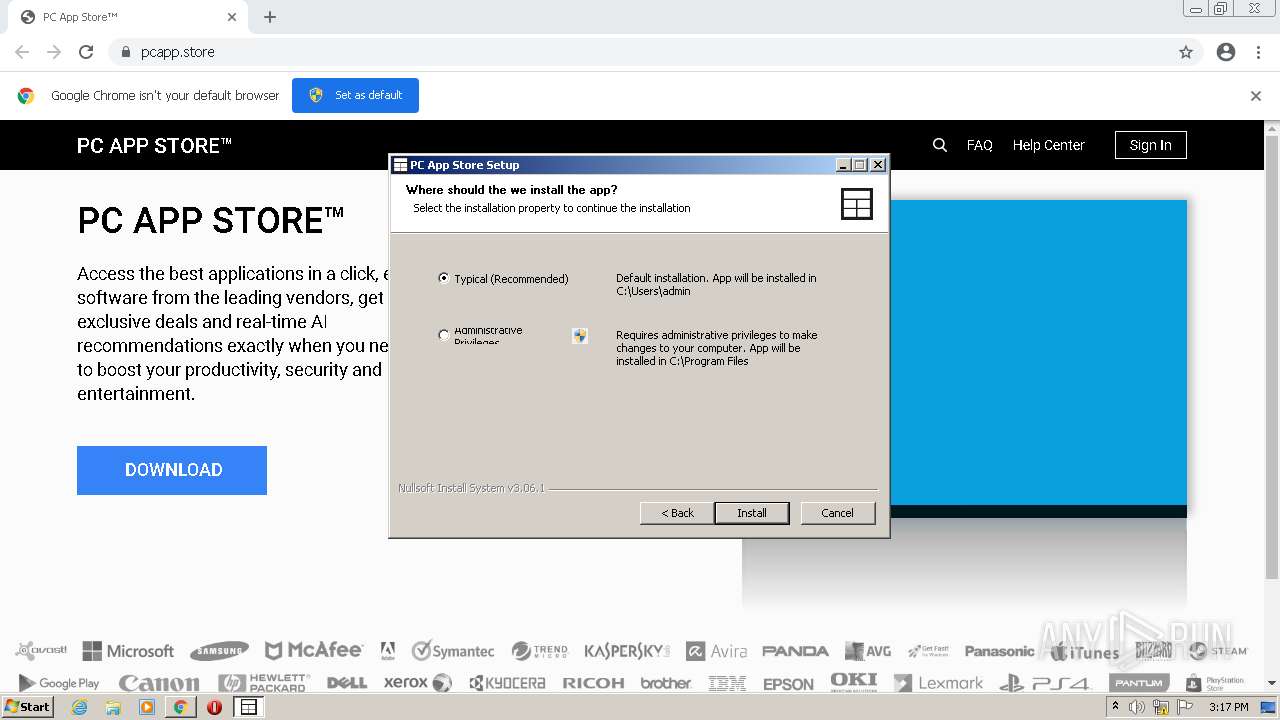Click the Samsung vendor logo
Viewport: 1280px width, 720px height.
219,651
